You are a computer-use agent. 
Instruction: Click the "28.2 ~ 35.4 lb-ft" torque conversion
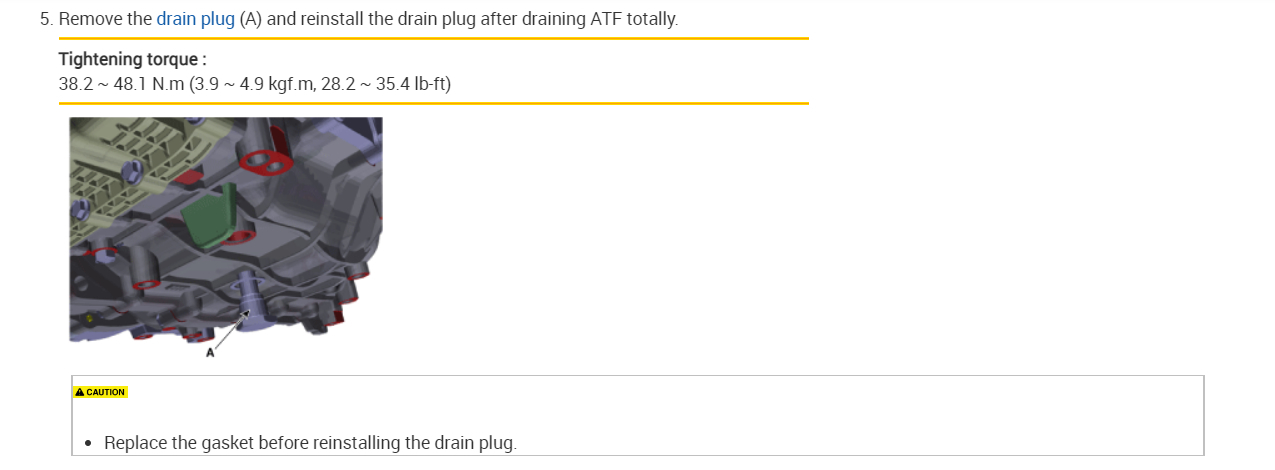(x=385, y=83)
